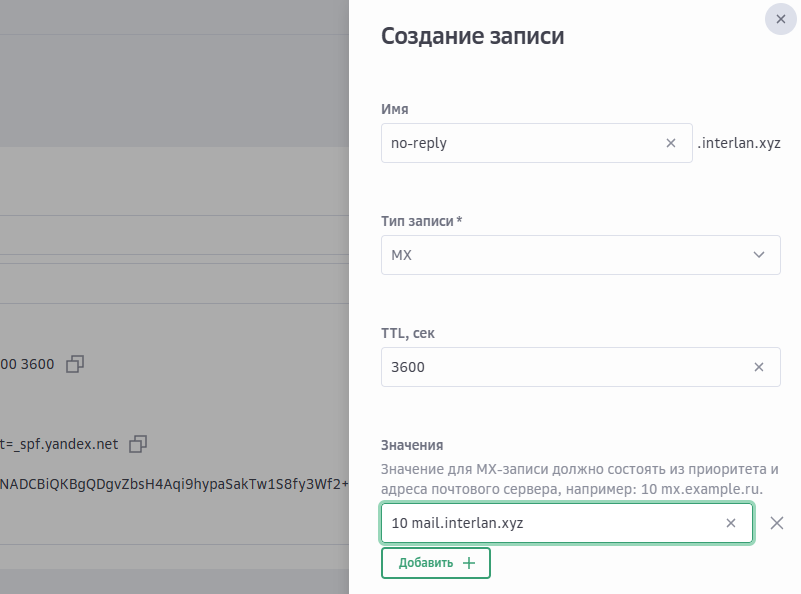Expand the record type chevron arrow
Screen dimensions: 801x594
pos(759,255)
